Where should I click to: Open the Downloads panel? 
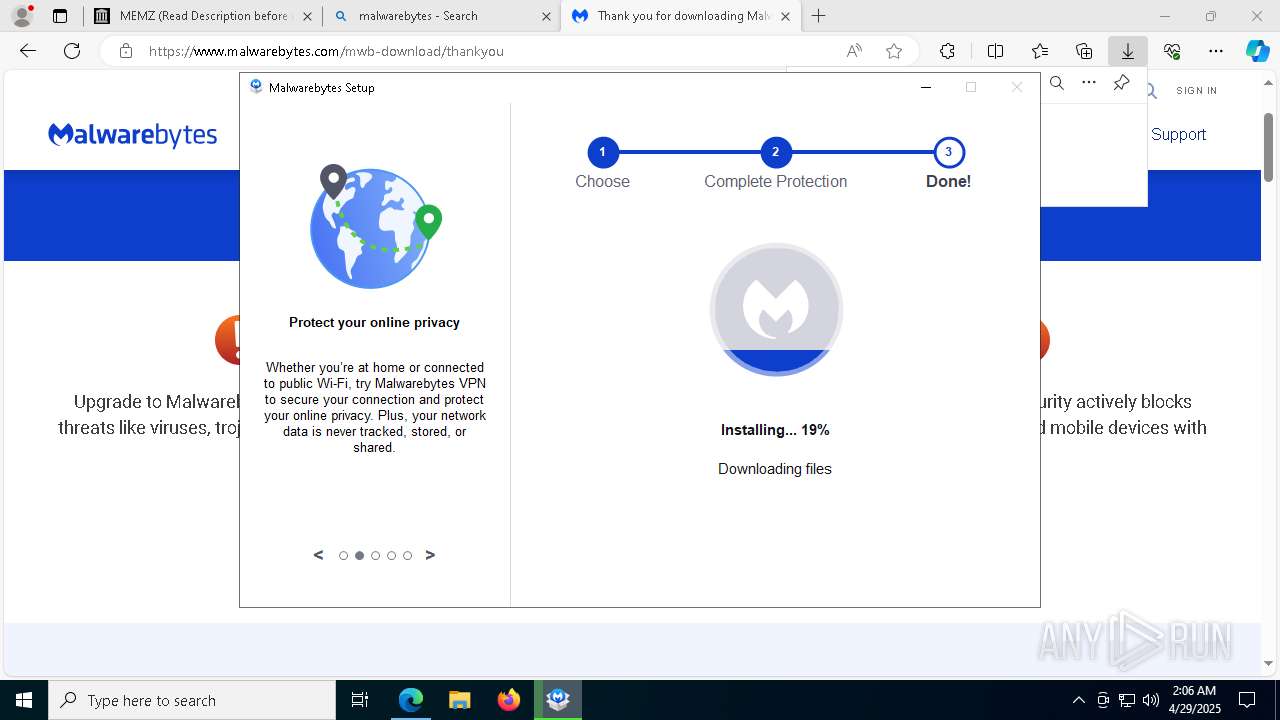coord(1127,51)
